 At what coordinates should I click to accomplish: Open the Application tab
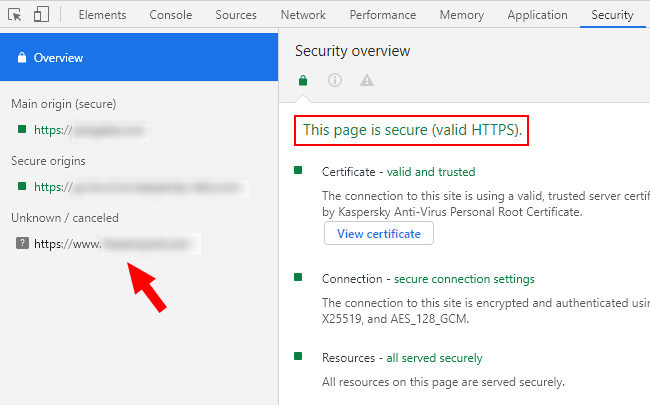538,15
